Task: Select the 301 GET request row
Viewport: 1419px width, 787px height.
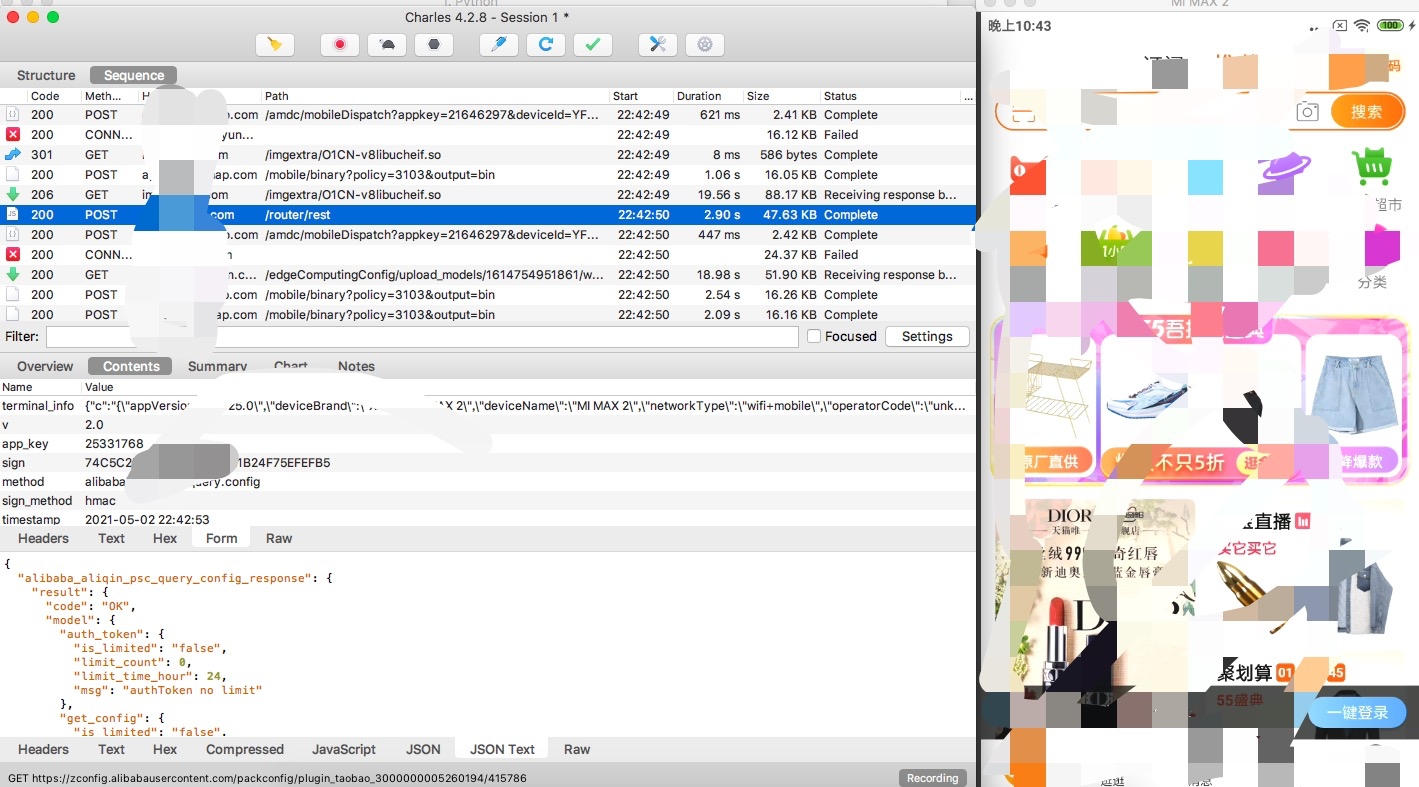Action: pyautogui.click(x=487, y=155)
